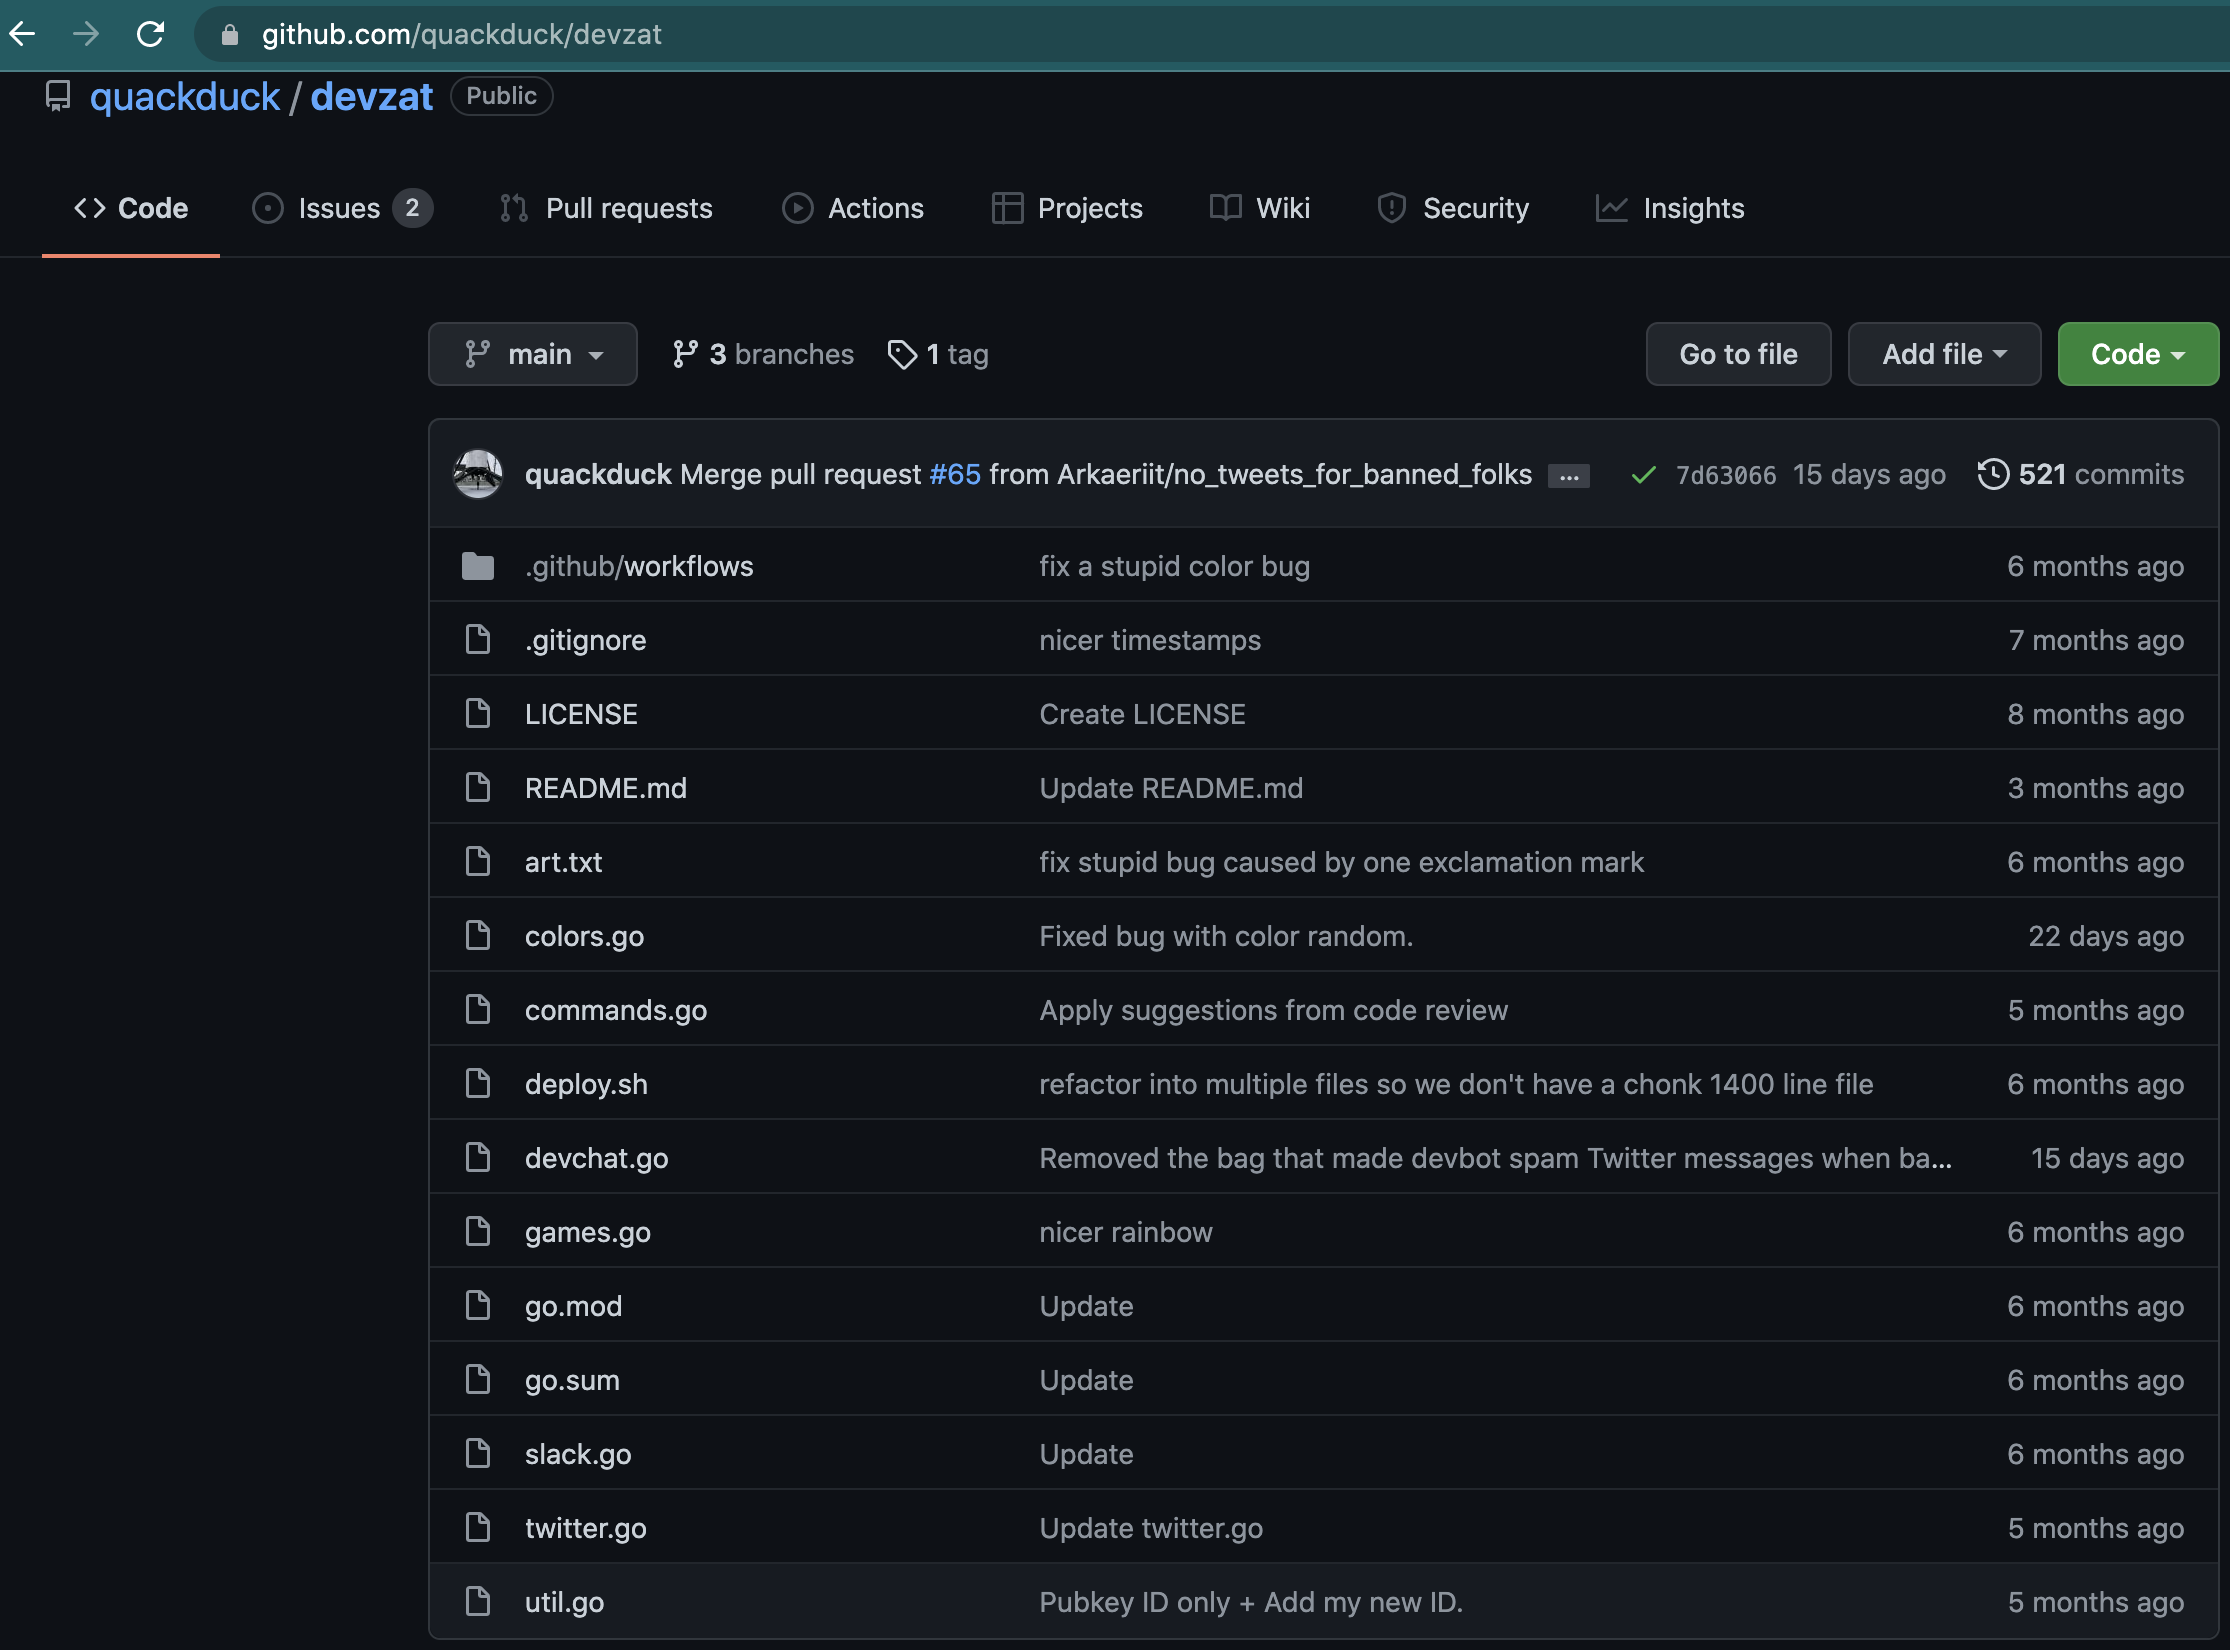Screen dimensions: 2230x1650
Task: Open the Issues tab
Action: click(x=343, y=208)
